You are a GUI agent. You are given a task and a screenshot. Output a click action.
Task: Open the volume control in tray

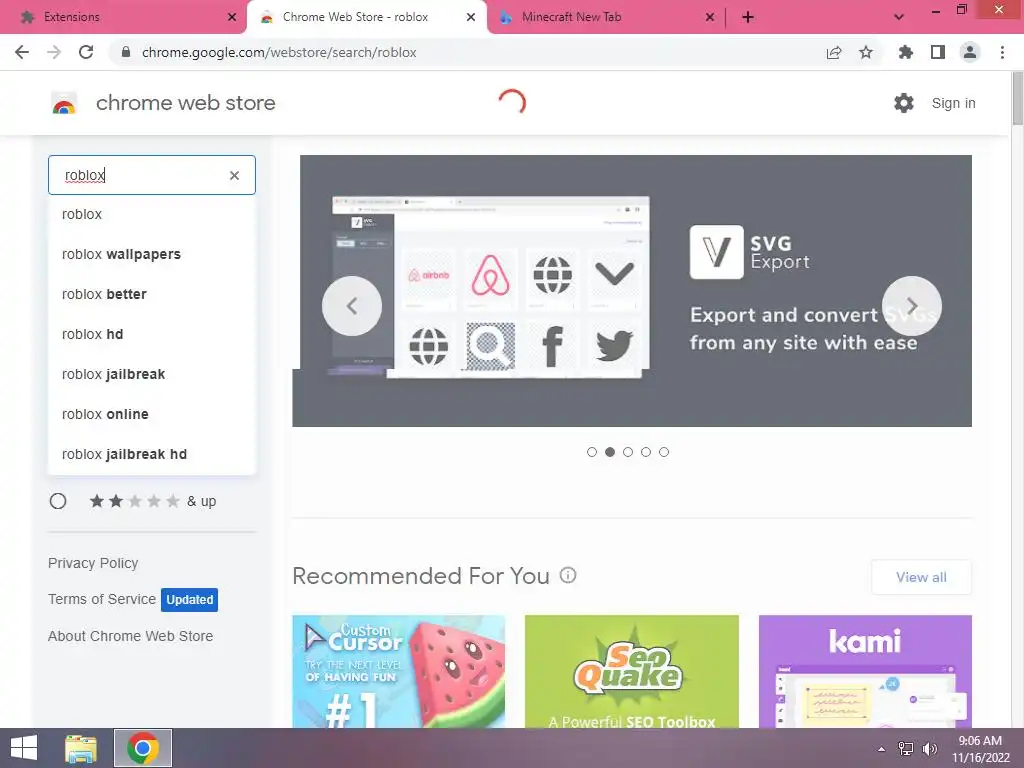[x=929, y=749]
